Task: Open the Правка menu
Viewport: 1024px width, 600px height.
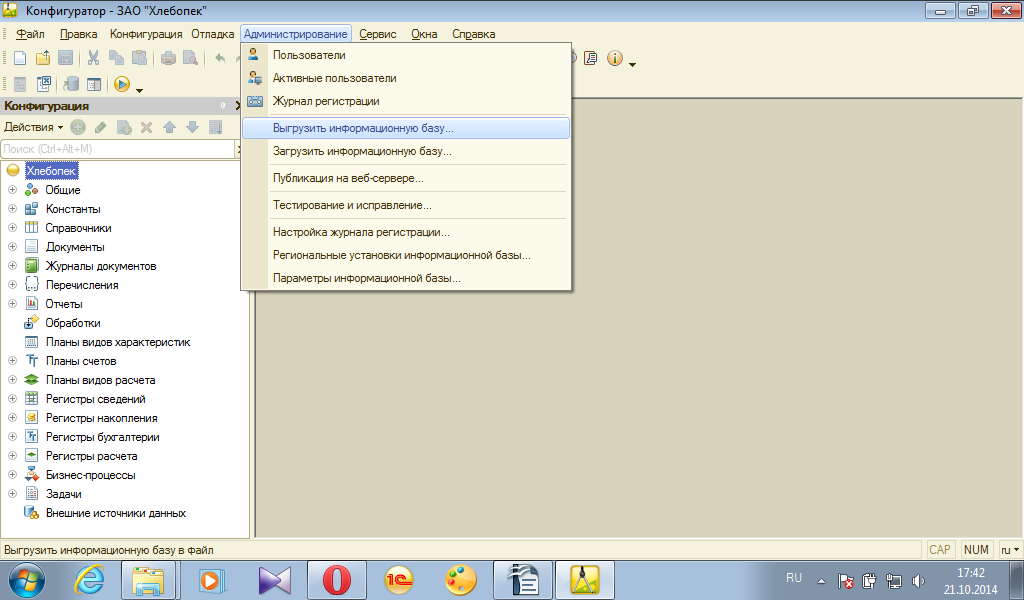Action: tap(78, 34)
